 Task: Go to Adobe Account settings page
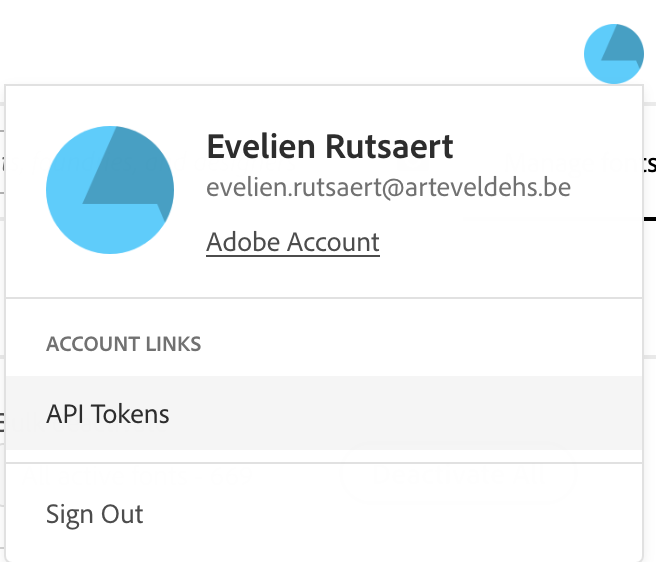click(292, 242)
